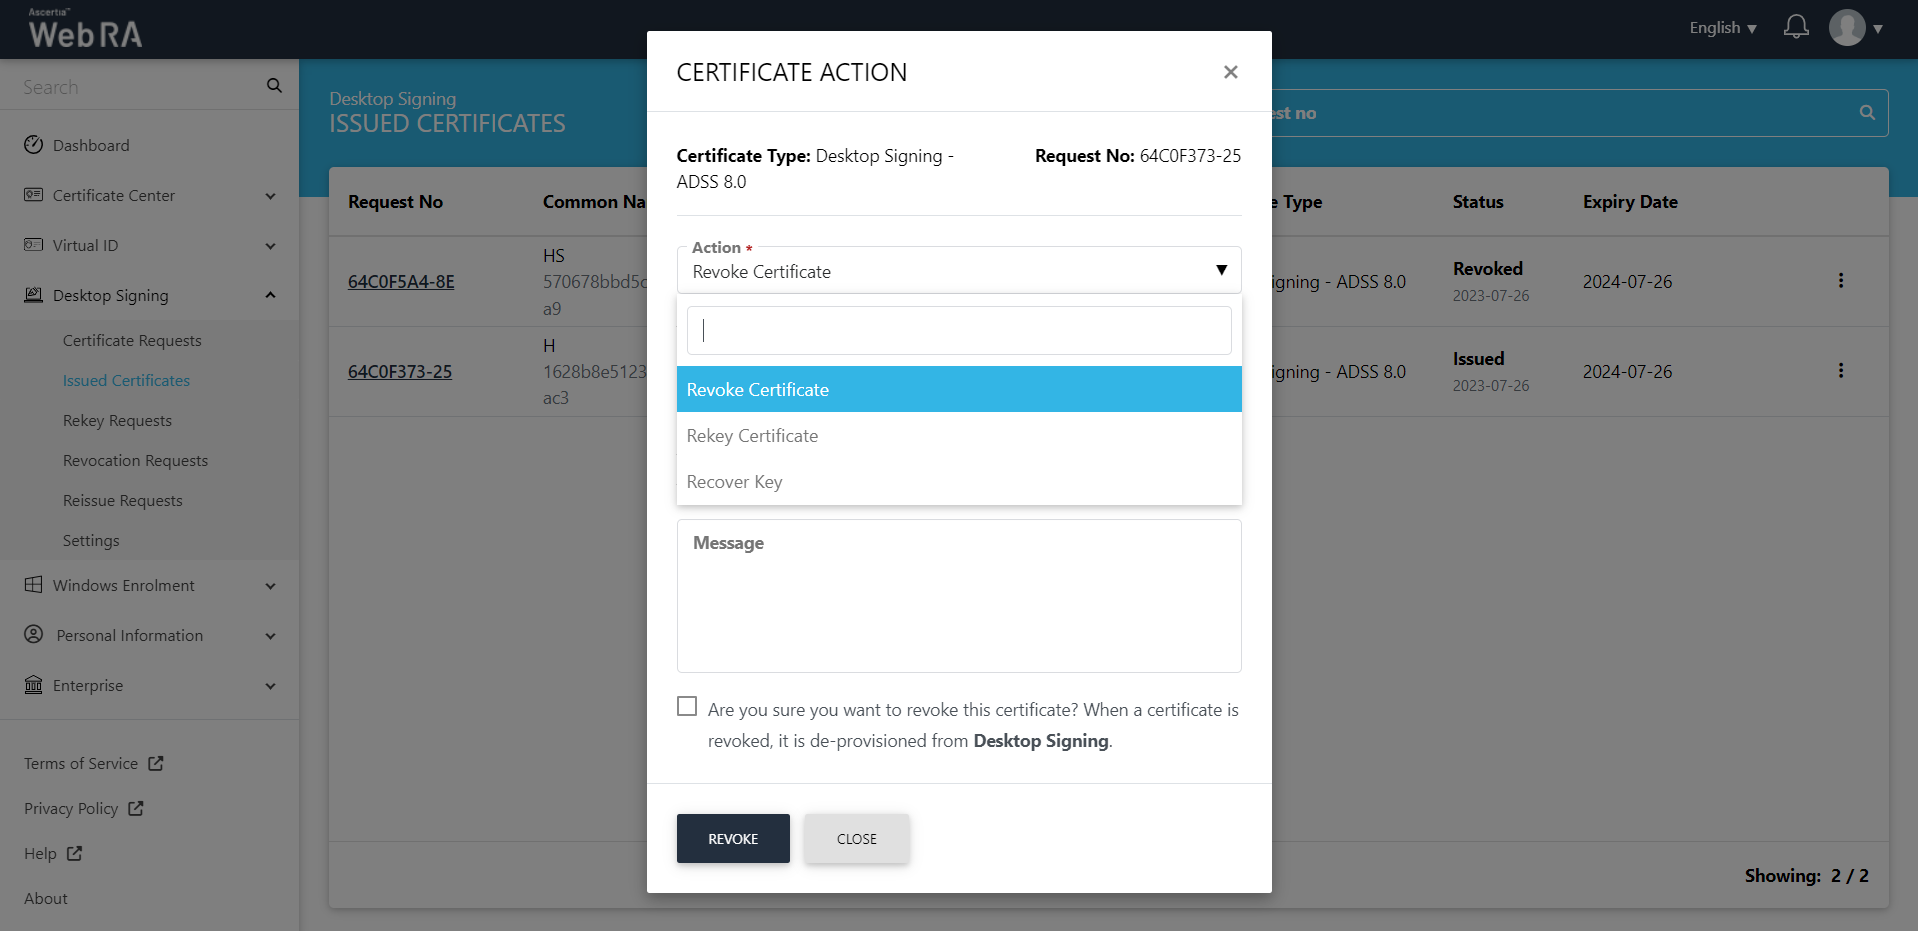This screenshot has height=931, width=1918.
Task: Close the Certificate Action dialog with X
Action: coord(1230,72)
